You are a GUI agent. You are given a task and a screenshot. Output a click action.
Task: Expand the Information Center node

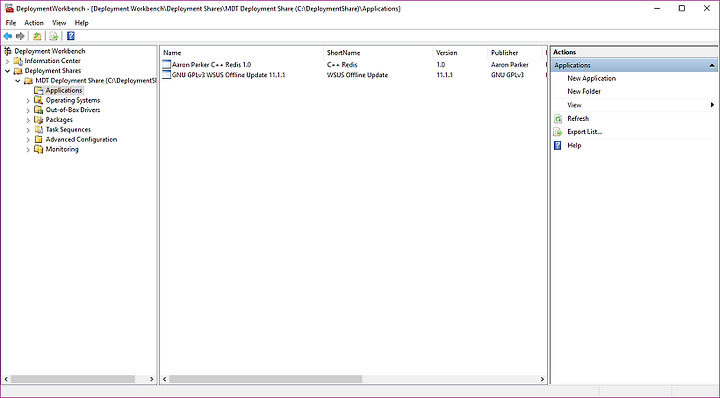[x=7, y=61]
